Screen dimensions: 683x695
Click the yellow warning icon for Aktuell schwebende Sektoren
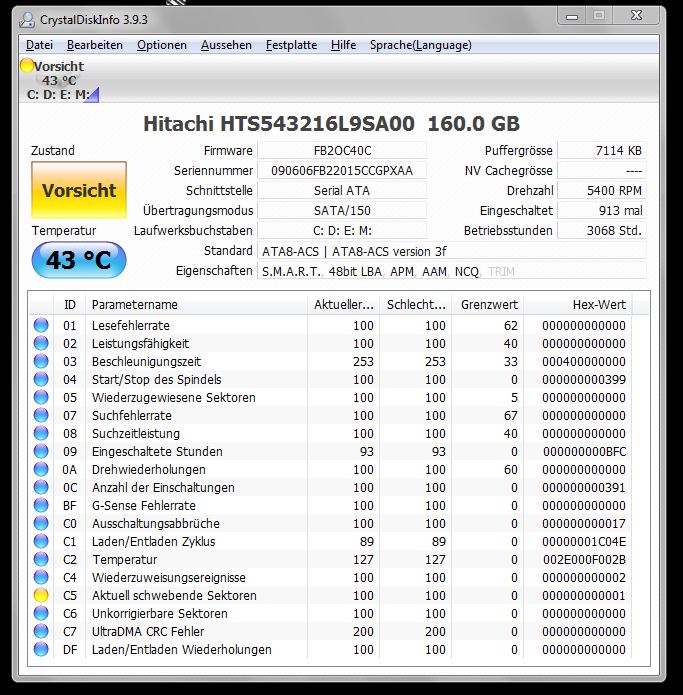point(41,595)
